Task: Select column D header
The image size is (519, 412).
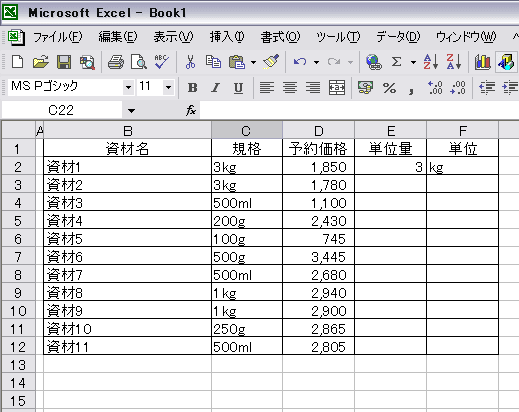Action: click(x=318, y=131)
